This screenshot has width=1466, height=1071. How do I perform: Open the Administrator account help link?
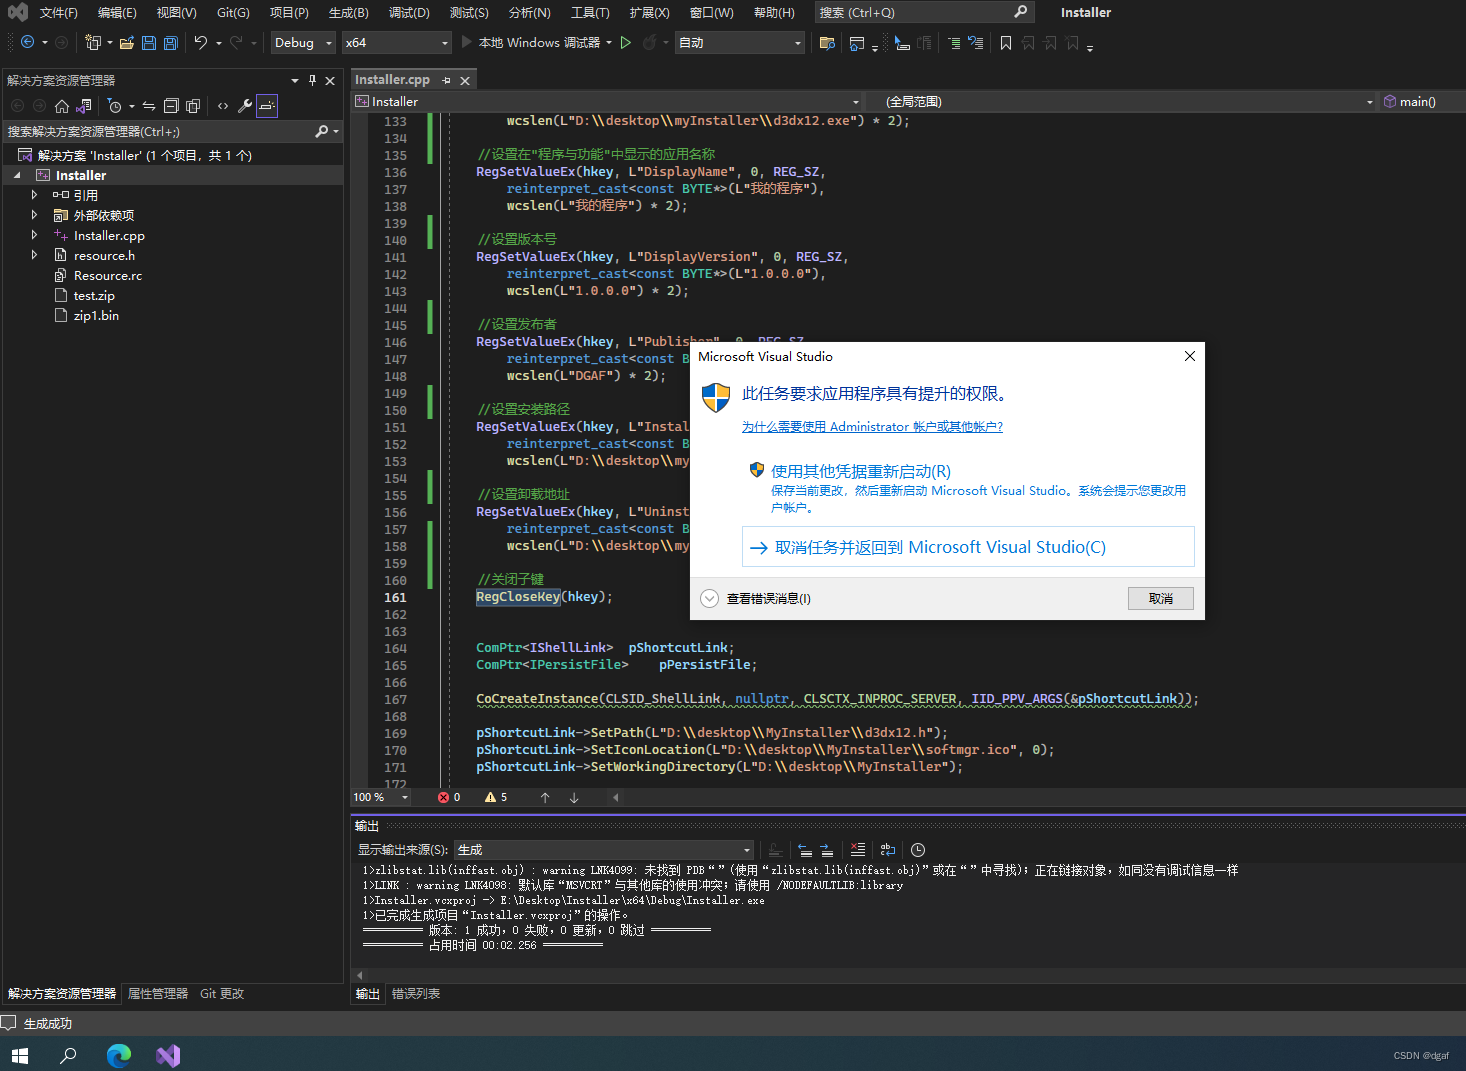872,427
